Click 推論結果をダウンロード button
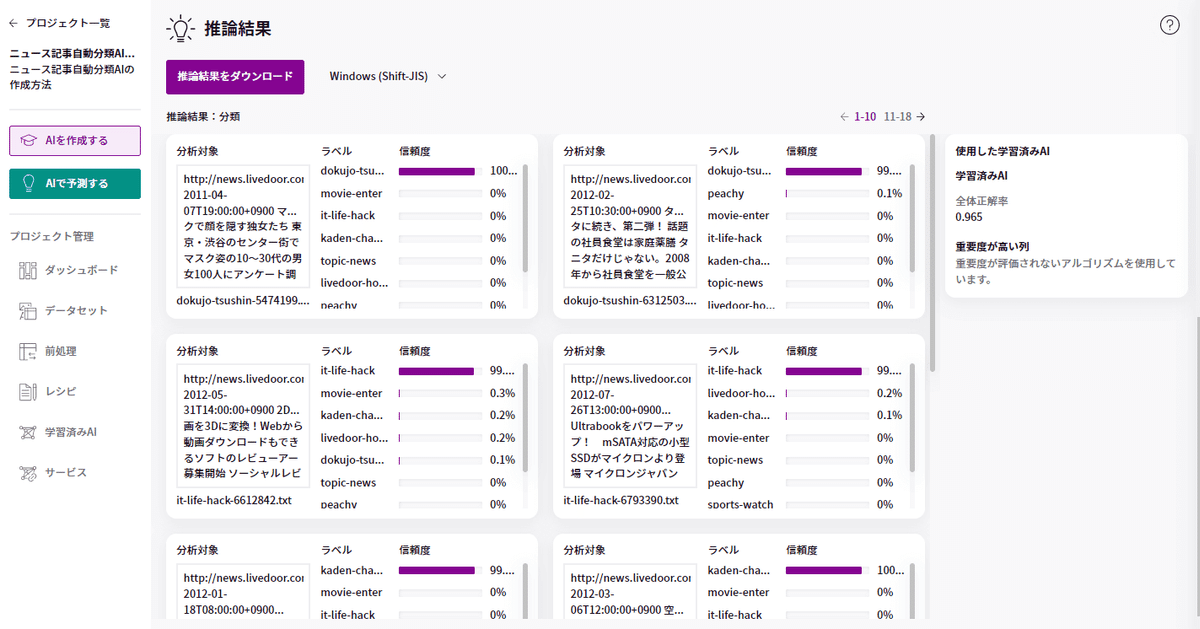This screenshot has height=629, width=1200. [235, 76]
